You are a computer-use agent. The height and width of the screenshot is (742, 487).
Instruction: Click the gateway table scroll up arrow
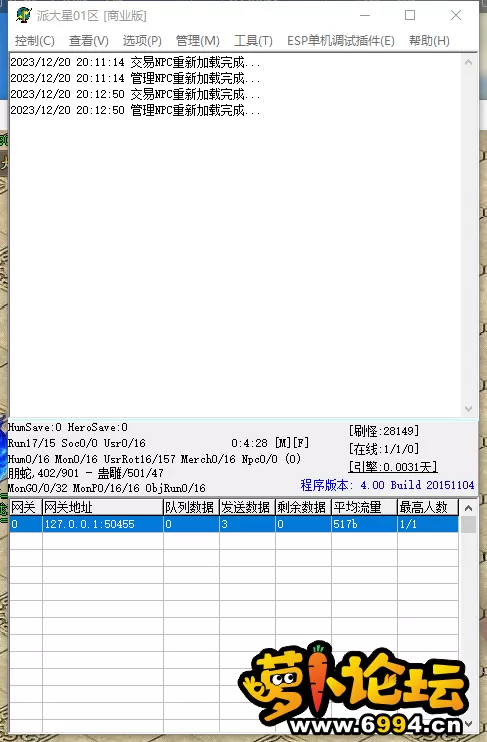(x=469, y=508)
